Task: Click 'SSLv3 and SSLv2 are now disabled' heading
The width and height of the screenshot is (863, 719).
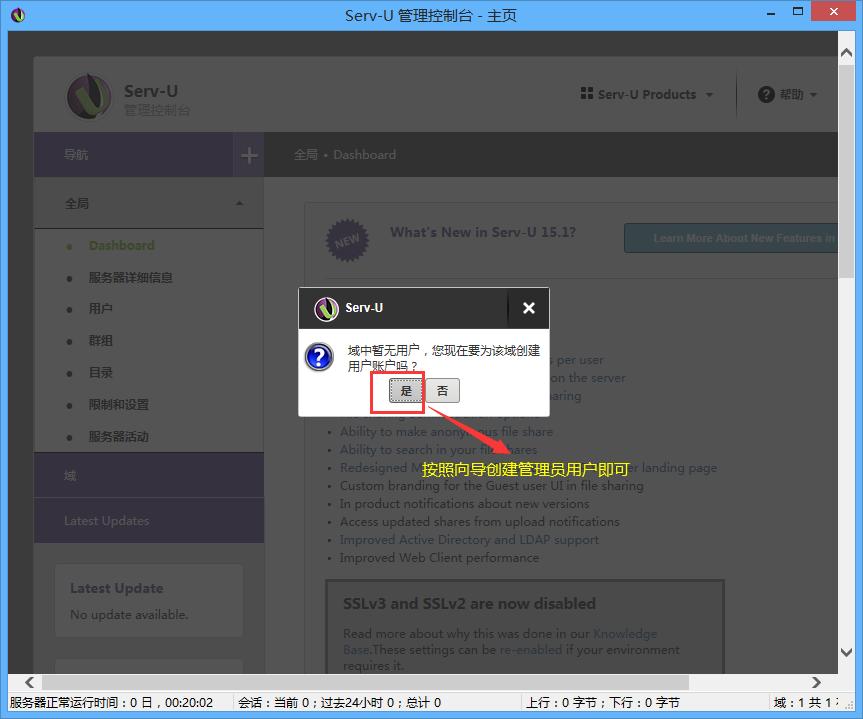Action: [469, 604]
